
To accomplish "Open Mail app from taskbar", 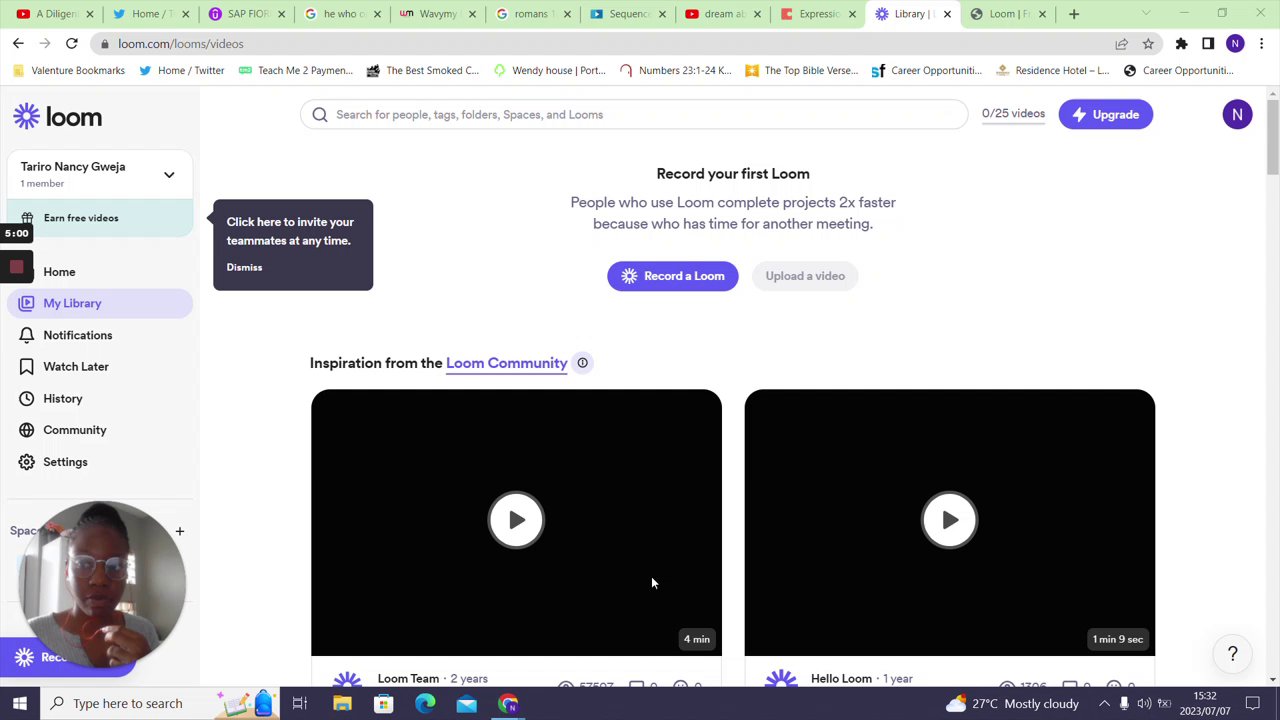I will pos(467,703).
